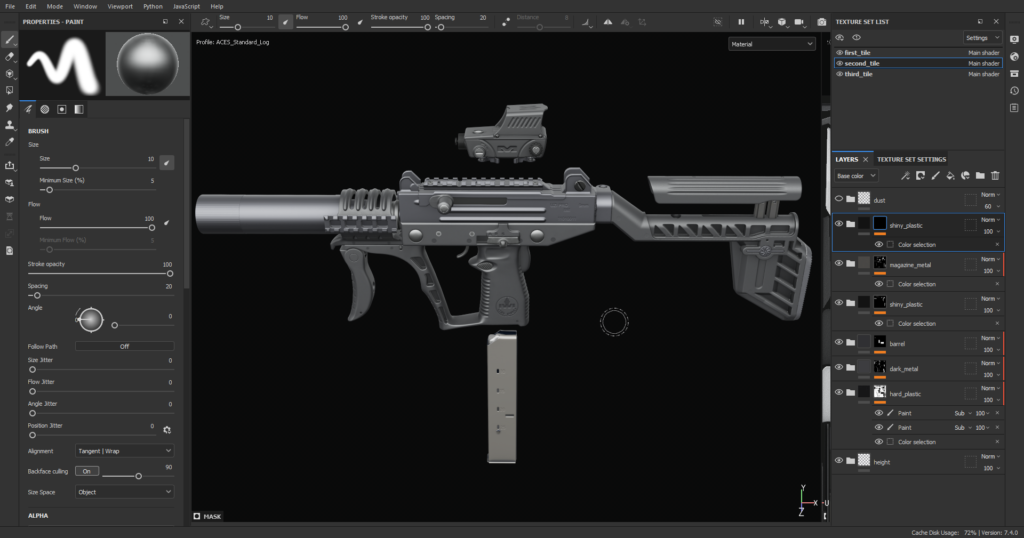Select the Clone stamp tool
The width and height of the screenshot is (1024, 538).
click(x=9, y=125)
